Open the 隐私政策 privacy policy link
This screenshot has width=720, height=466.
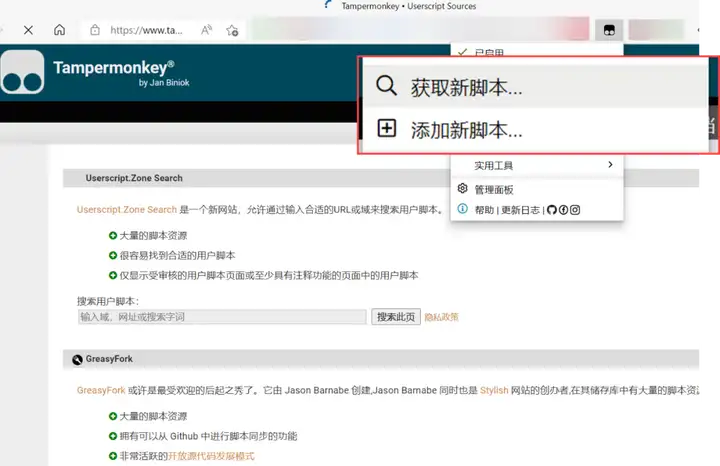(441, 317)
